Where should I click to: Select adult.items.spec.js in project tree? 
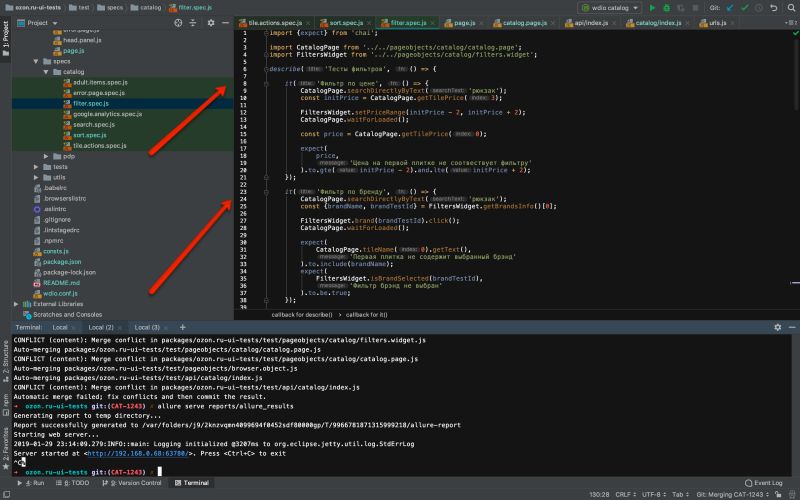tap(95, 83)
